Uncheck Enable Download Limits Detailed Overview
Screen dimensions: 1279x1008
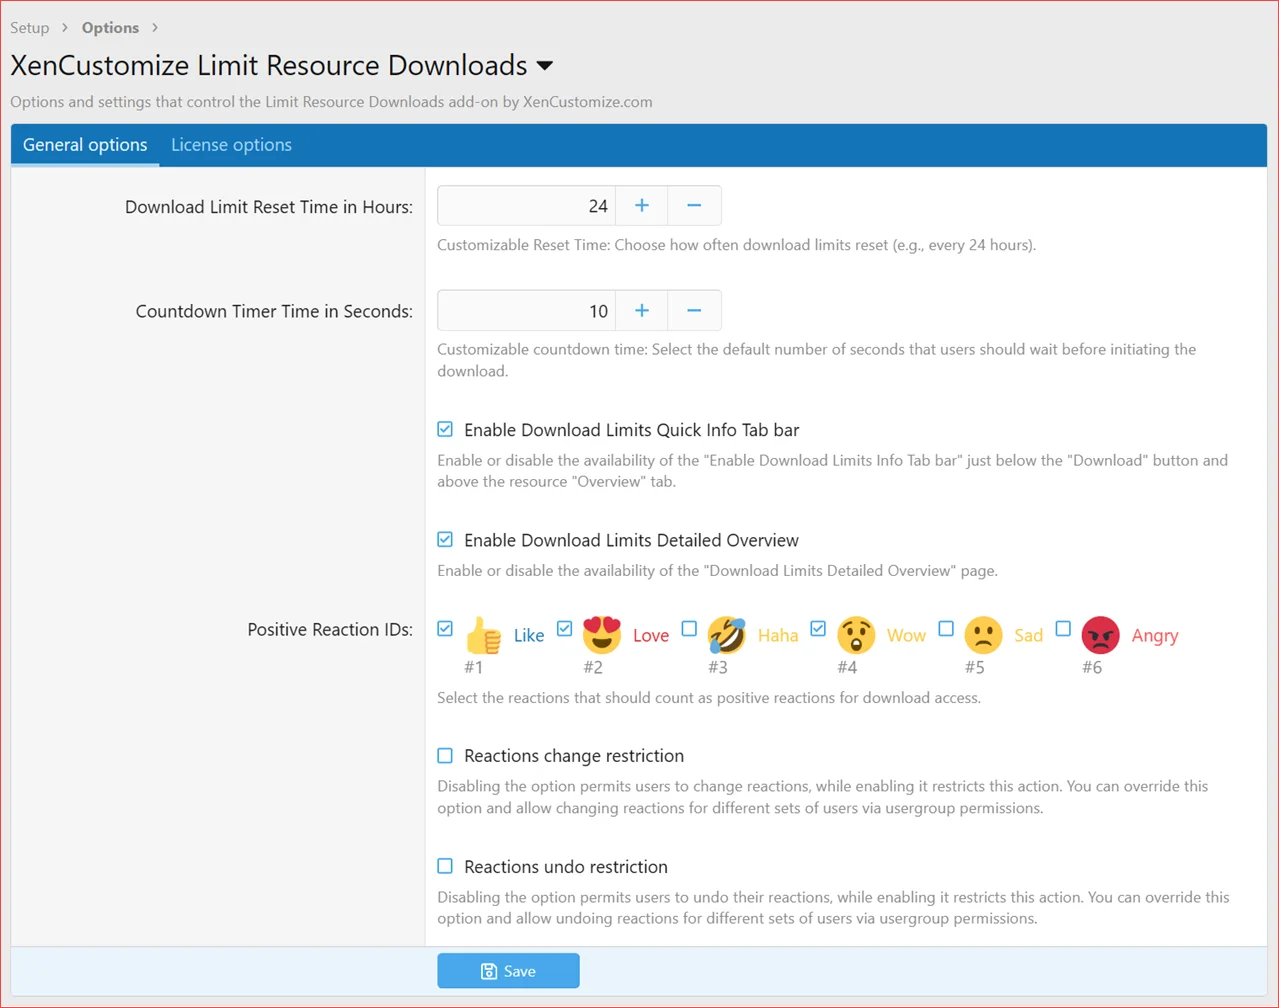[x=445, y=540]
